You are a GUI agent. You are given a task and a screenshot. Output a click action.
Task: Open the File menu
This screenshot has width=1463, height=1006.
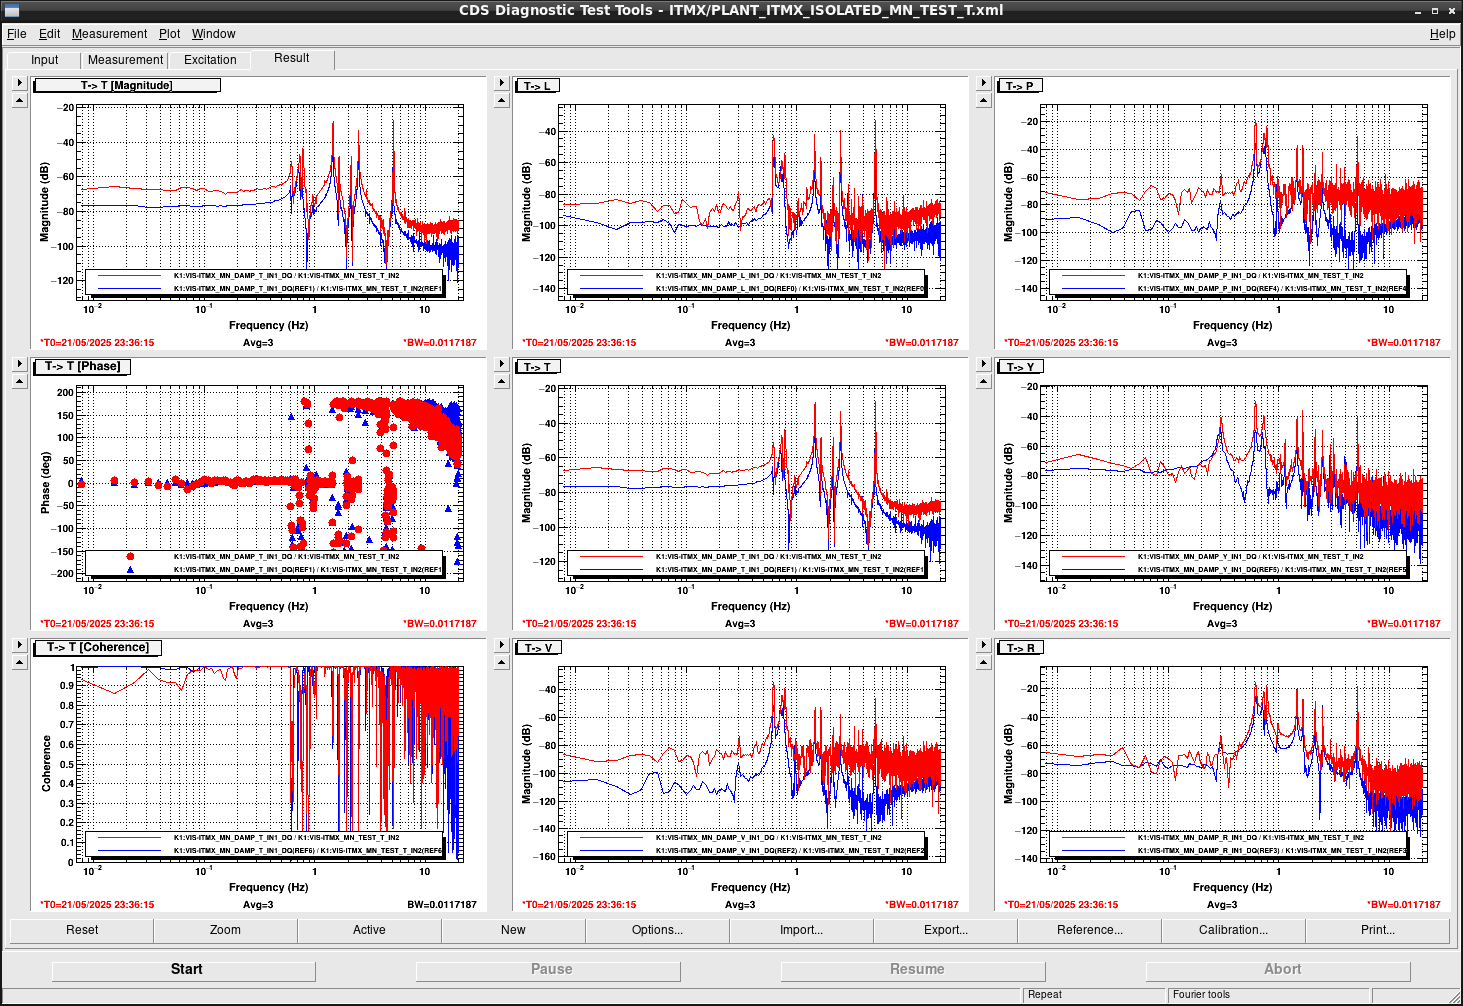(x=17, y=34)
